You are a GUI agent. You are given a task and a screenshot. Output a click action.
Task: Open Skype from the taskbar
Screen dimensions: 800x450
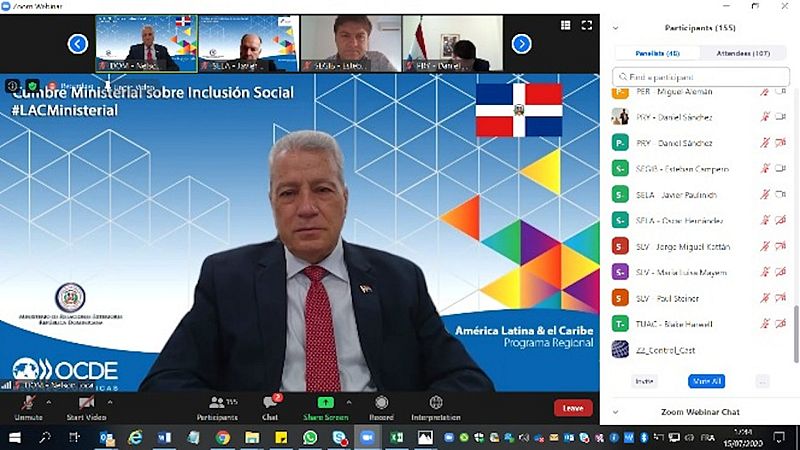coord(339,438)
